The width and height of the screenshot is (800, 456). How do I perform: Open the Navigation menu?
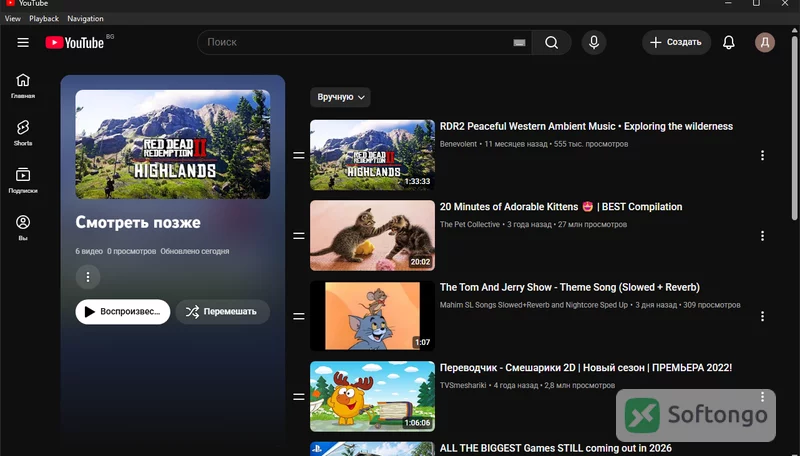pyautogui.click(x=85, y=18)
